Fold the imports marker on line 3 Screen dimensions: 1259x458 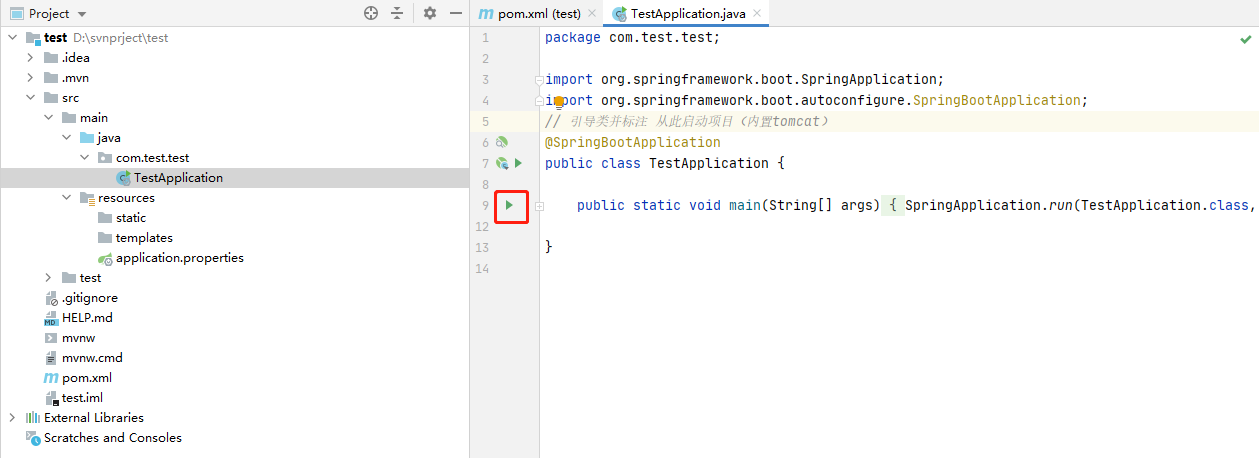coord(539,80)
